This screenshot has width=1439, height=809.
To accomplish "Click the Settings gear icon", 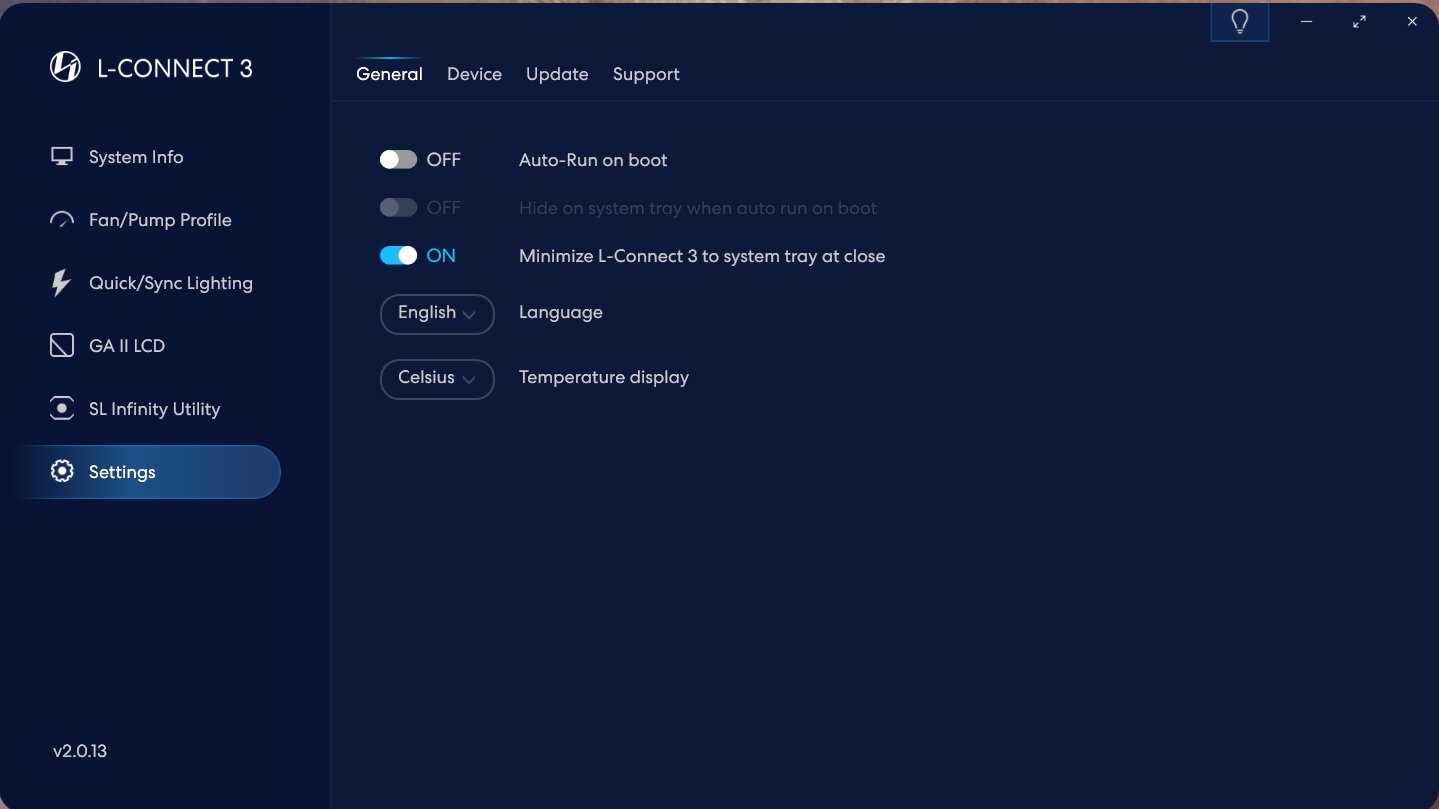I will (62, 472).
